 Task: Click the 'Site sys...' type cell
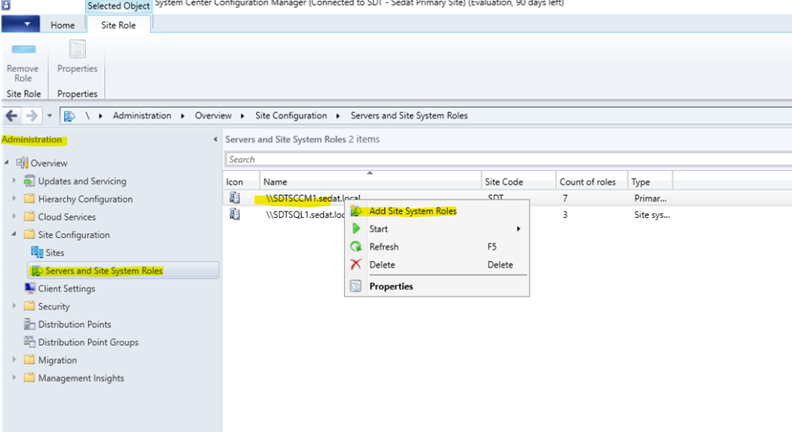pos(652,215)
